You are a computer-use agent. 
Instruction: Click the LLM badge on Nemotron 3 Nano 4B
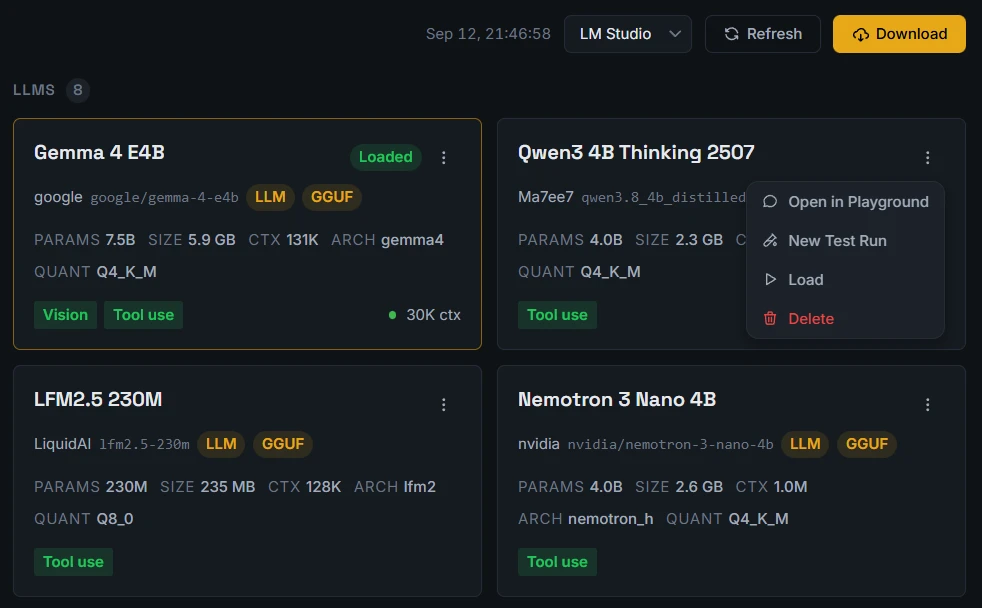805,443
